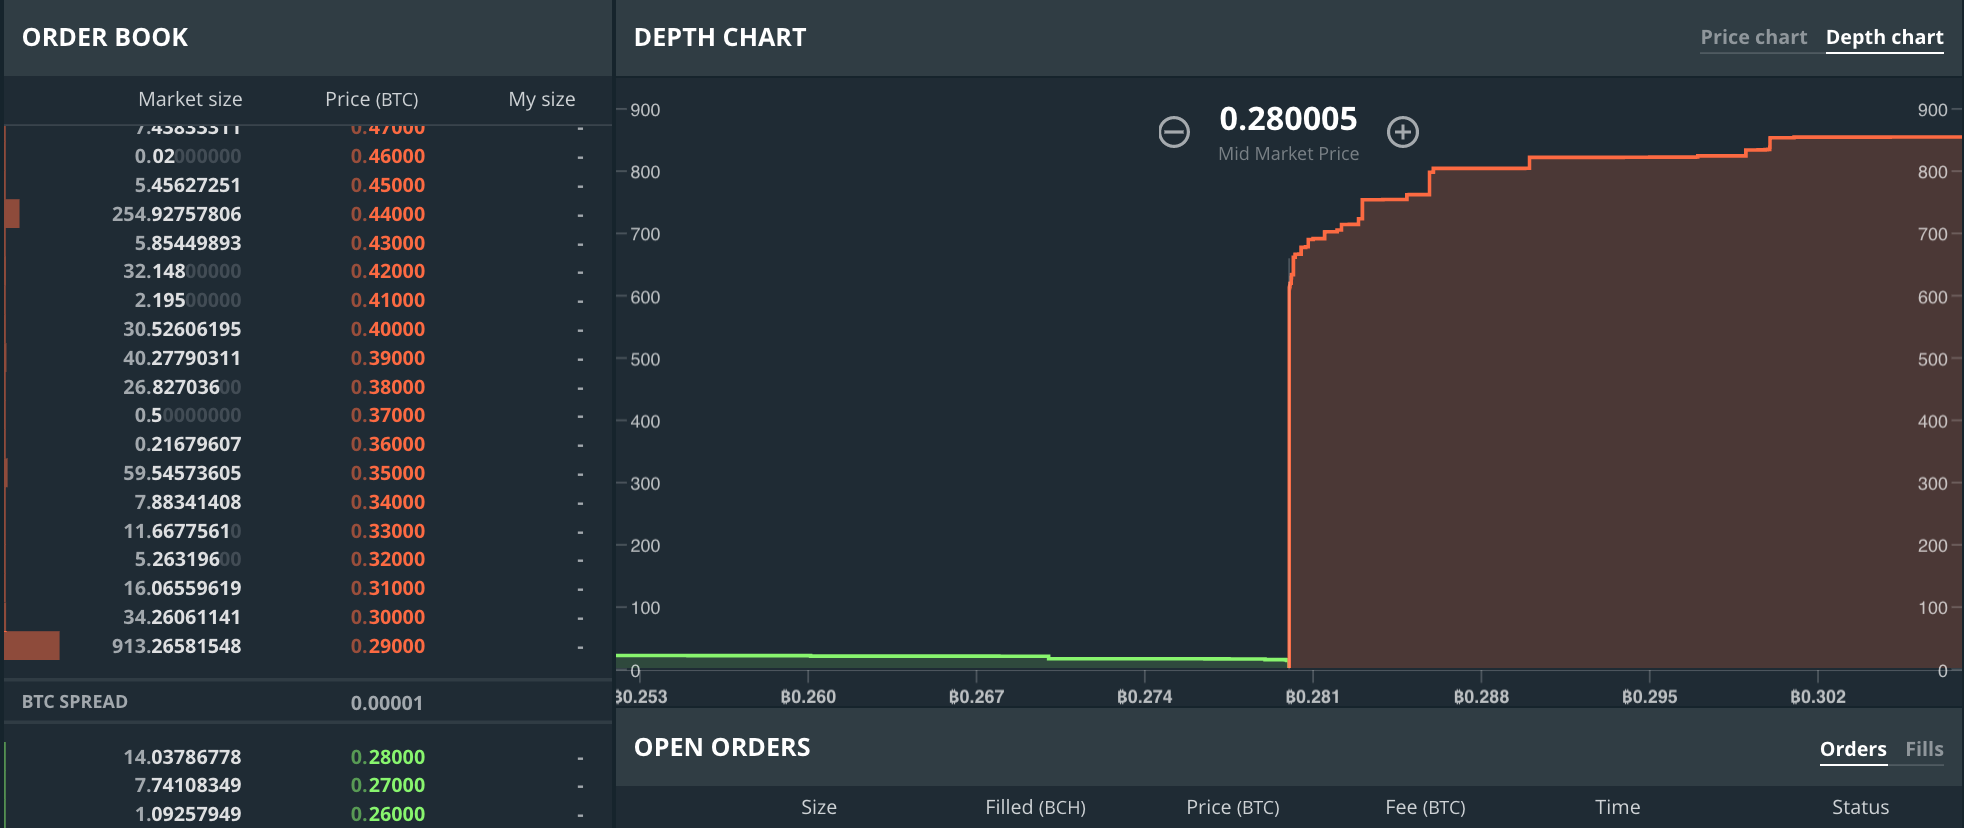The image size is (1964, 828).
Task: Click the spread value 0.00001
Action: pos(387,703)
